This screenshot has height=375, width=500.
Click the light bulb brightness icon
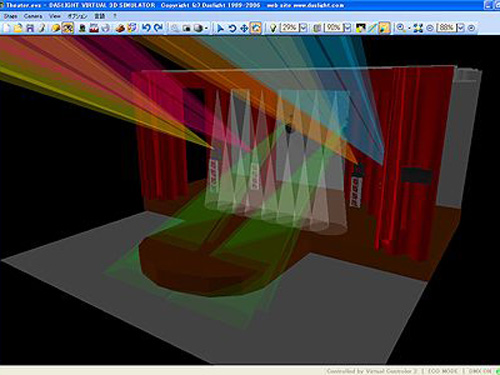pos(273,28)
